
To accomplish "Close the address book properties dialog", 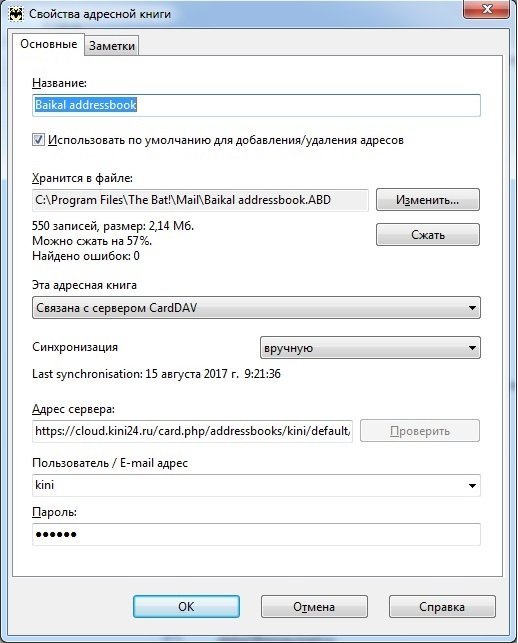I will pyautogui.click(x=487, y=9).
